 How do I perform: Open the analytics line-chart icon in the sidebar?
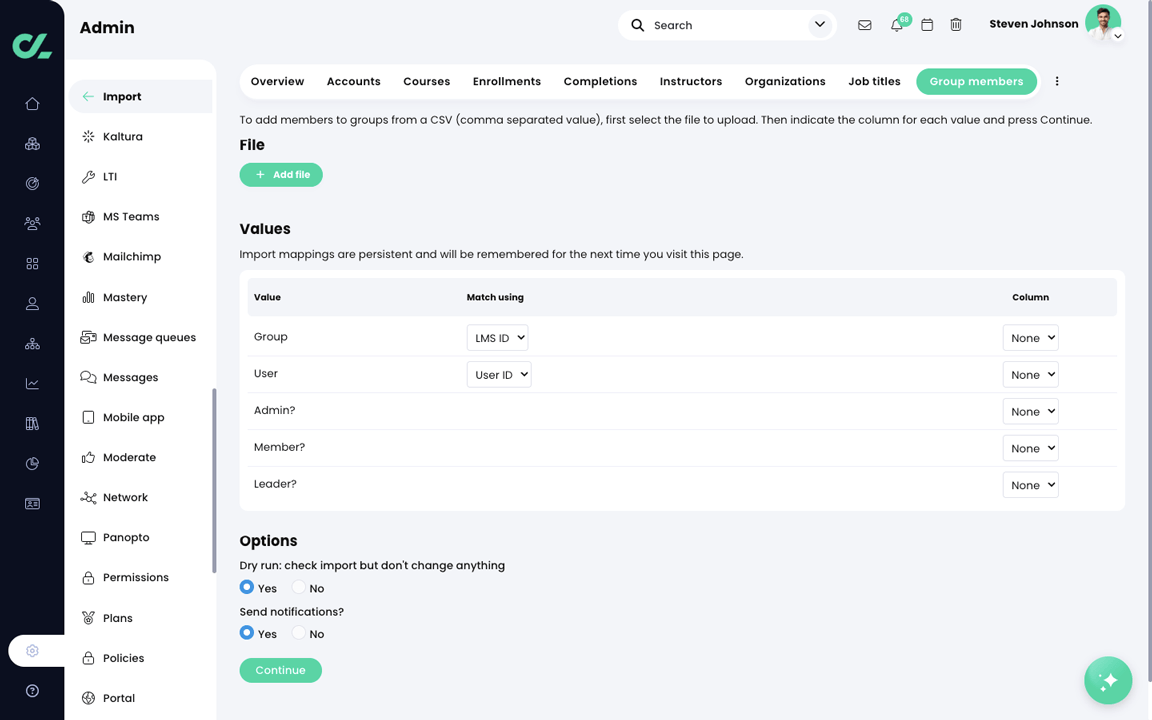click(32, 383)
